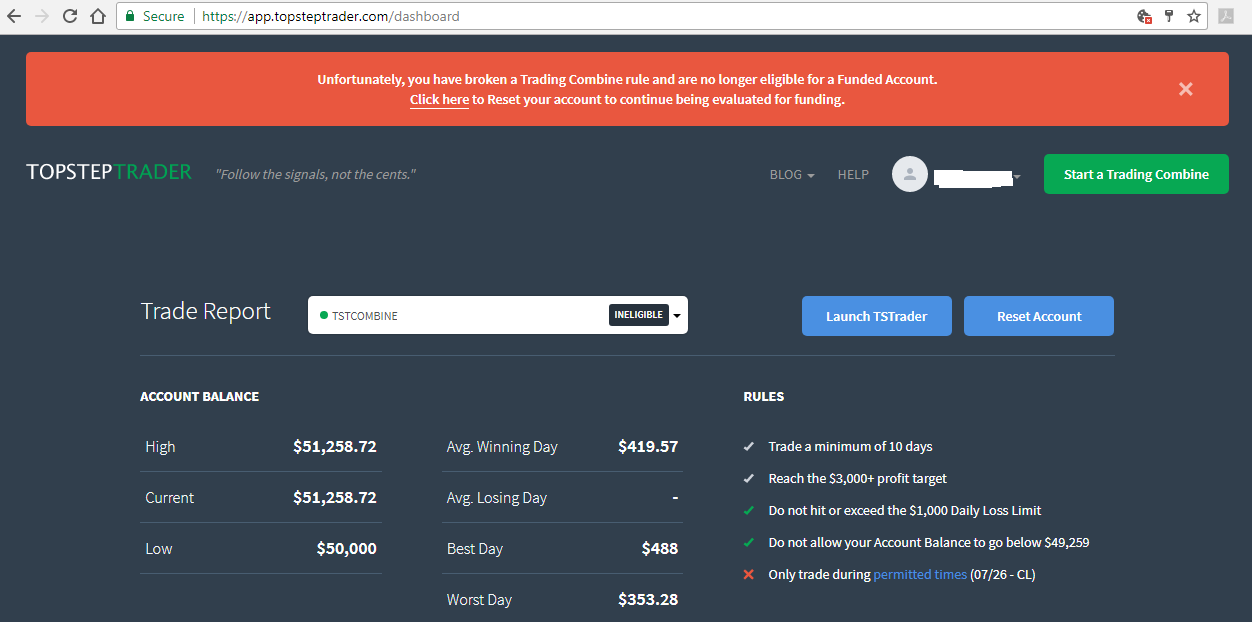The image size is (1252, 622).
Task: Open the user profile avatar
Action: click(x=910, y=174)
